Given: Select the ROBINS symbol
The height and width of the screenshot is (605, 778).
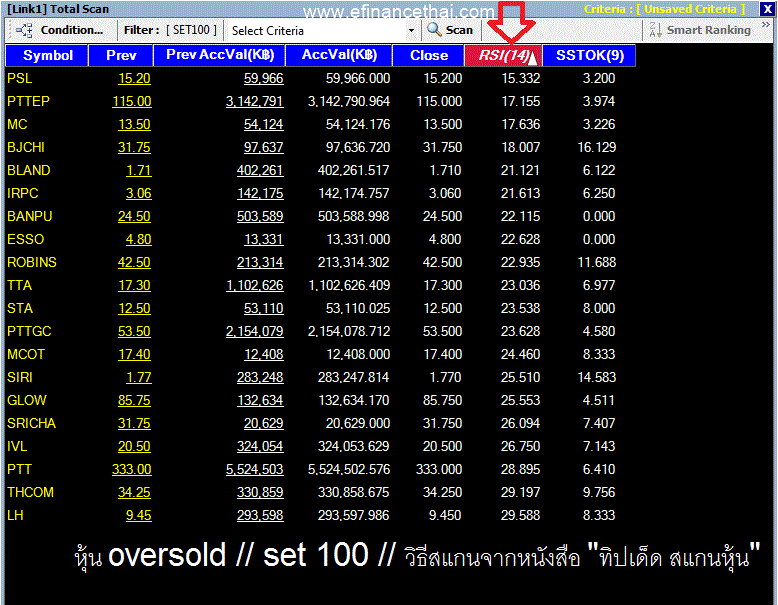Looking at the screenshot, I should coord(32,262).
